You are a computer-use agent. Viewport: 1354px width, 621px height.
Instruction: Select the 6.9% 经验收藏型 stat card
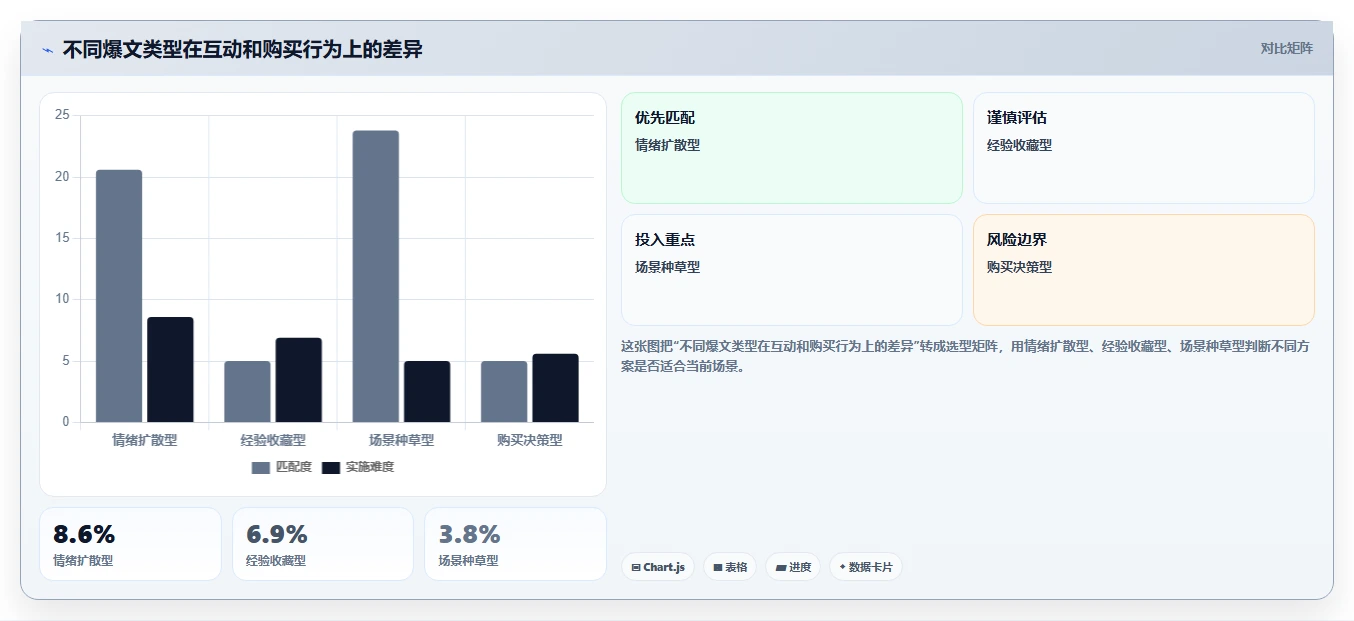pyautogui.click(x=323, y=544)
